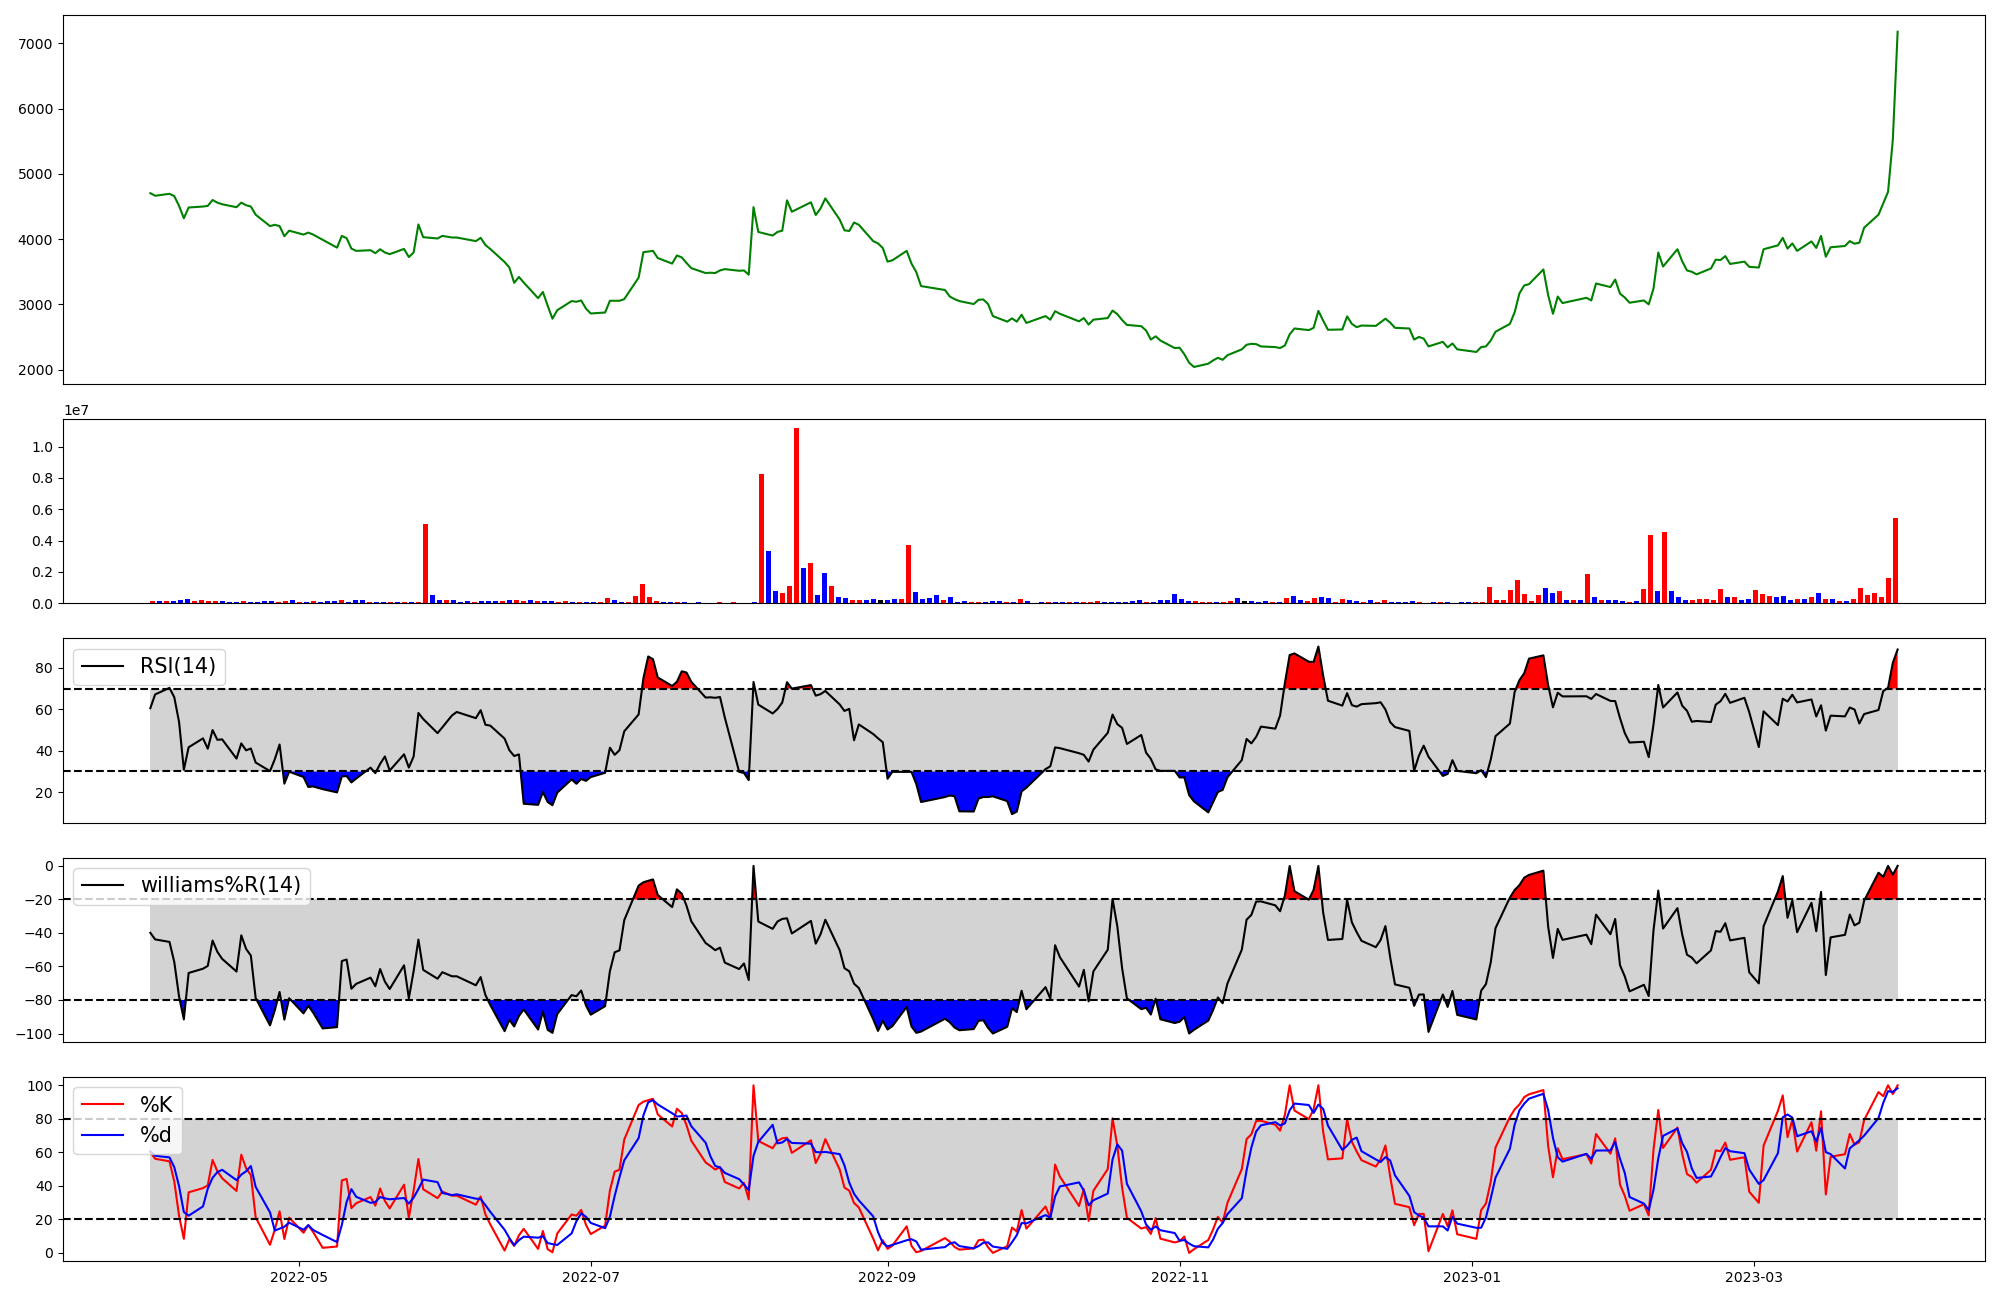
Task: Click the 7000 price axis tick label
Action: tap(35, 44)
